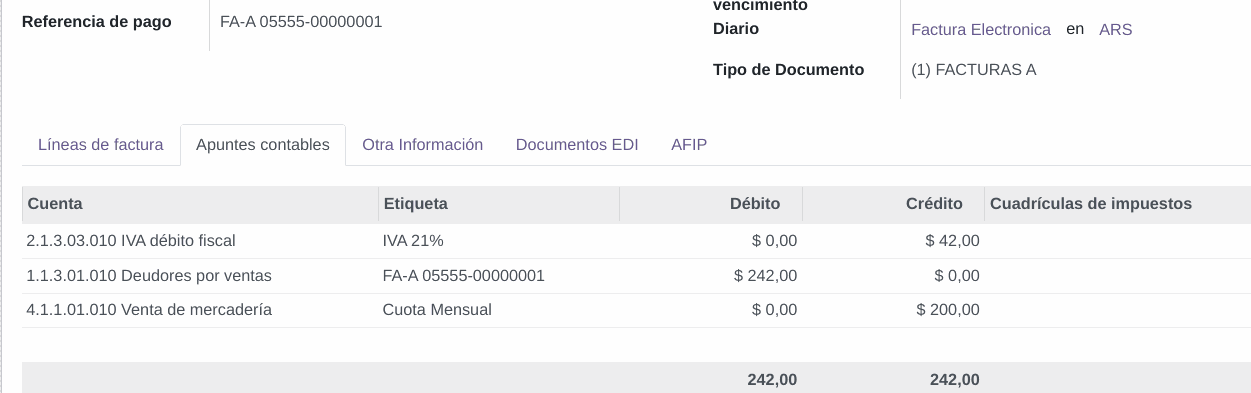Sort by the Débito column header
This screenshot has height=393, width=1251.
(711, 204)
